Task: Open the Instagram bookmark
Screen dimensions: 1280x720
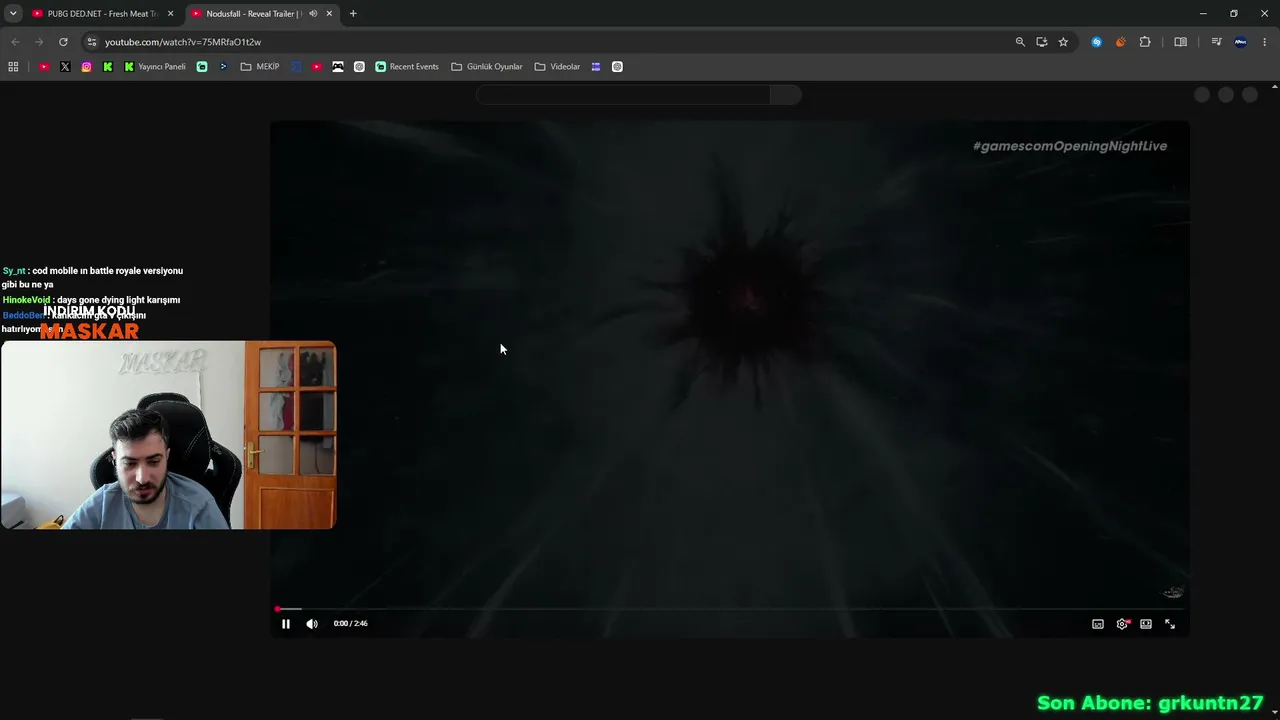Action: (87, 67)
